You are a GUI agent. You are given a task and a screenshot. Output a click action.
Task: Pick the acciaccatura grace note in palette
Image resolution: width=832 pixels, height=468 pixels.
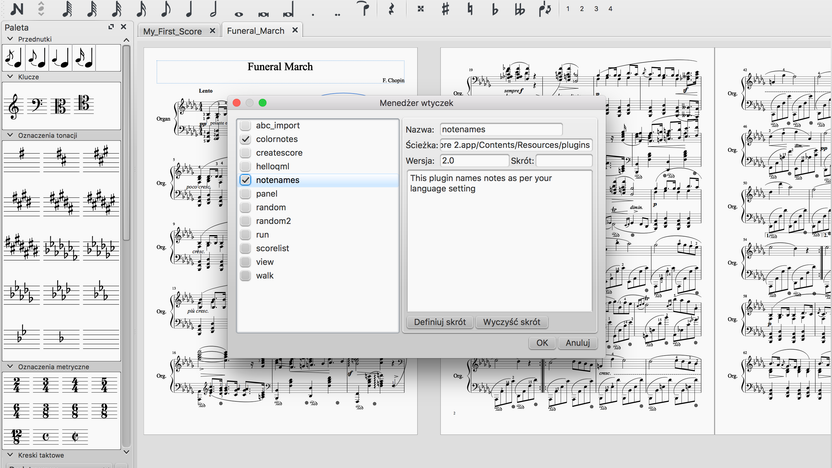(x=14, y=58)
